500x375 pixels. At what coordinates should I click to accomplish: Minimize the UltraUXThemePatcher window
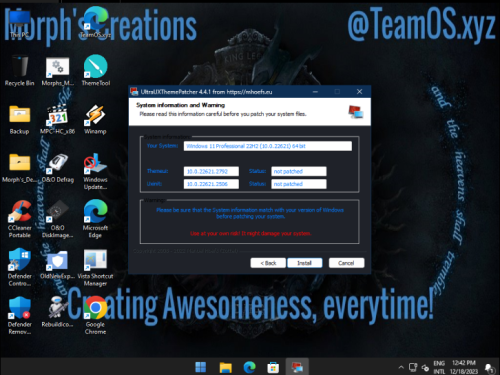[315, 92]
